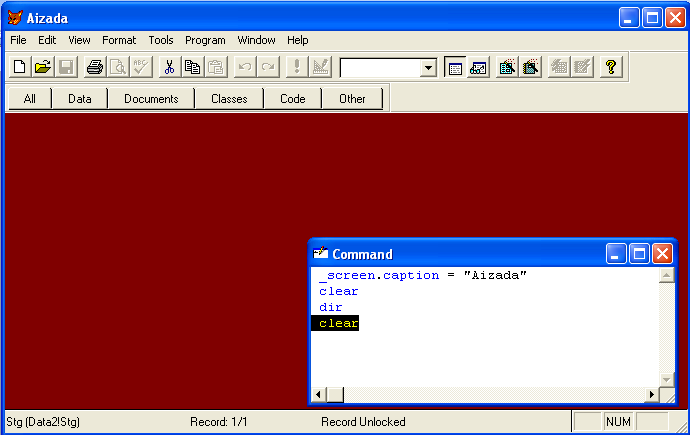Click Stg (Data2!Stg) in the status bar
This screenshot has height=435, width=690.
point(43,422)
